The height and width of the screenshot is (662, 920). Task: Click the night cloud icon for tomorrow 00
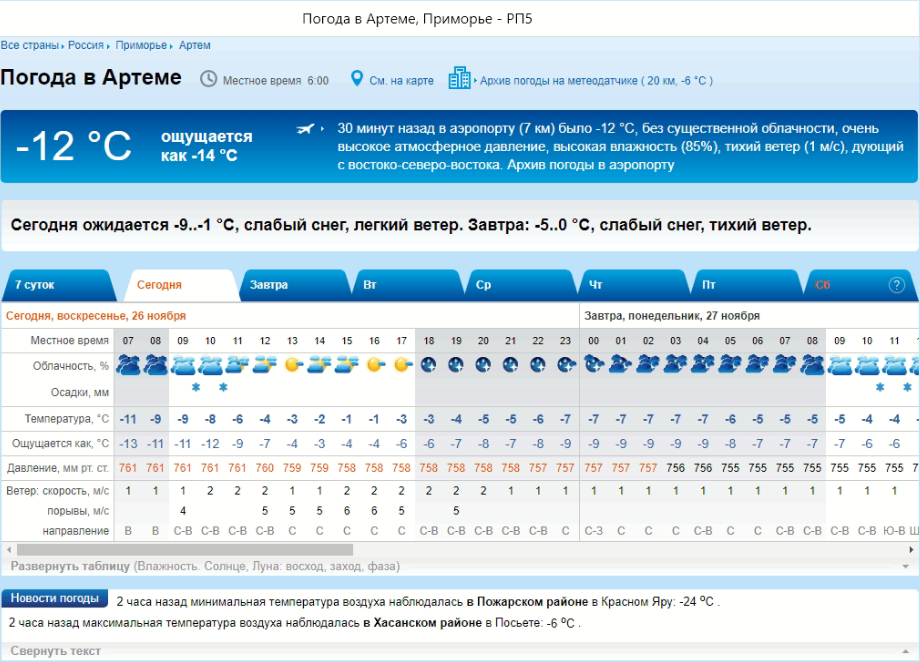pos(593,365)
